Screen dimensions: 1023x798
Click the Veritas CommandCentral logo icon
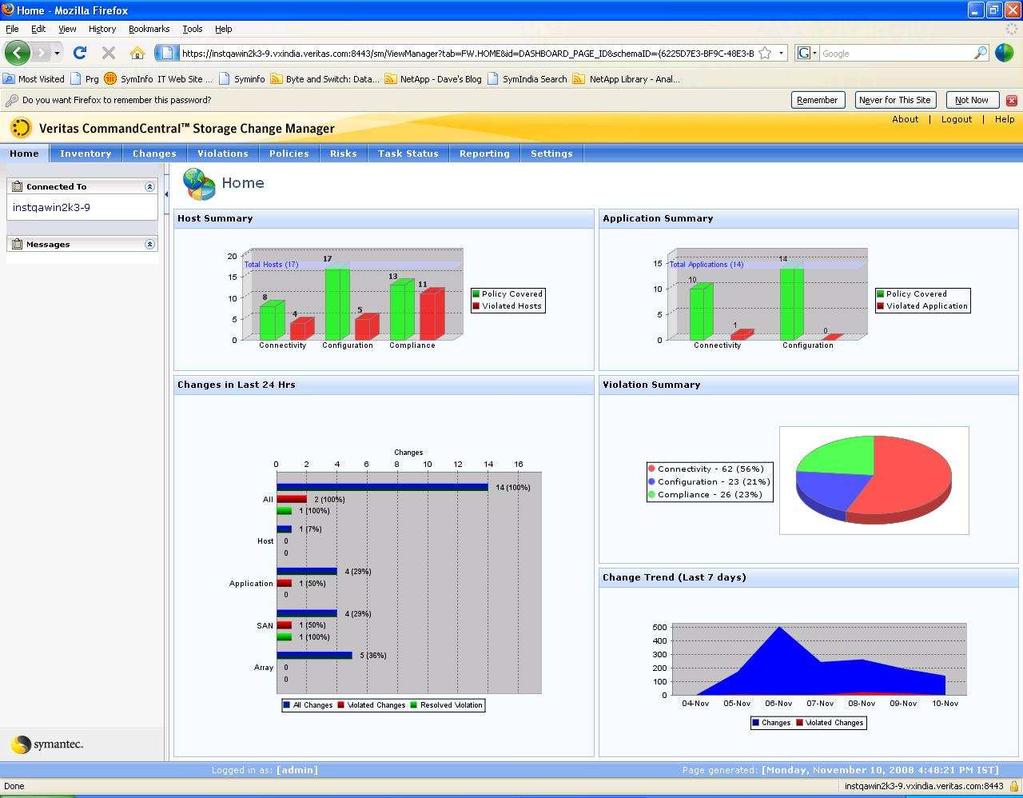tap(20, 128)
